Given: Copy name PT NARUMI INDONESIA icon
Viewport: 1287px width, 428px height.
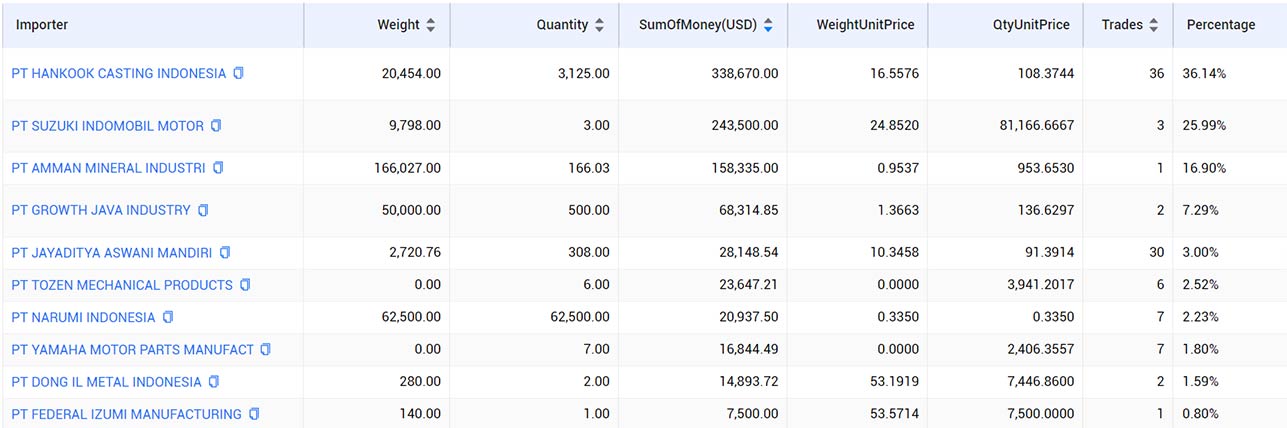Looking at the screenshot, I should (168, 317).
